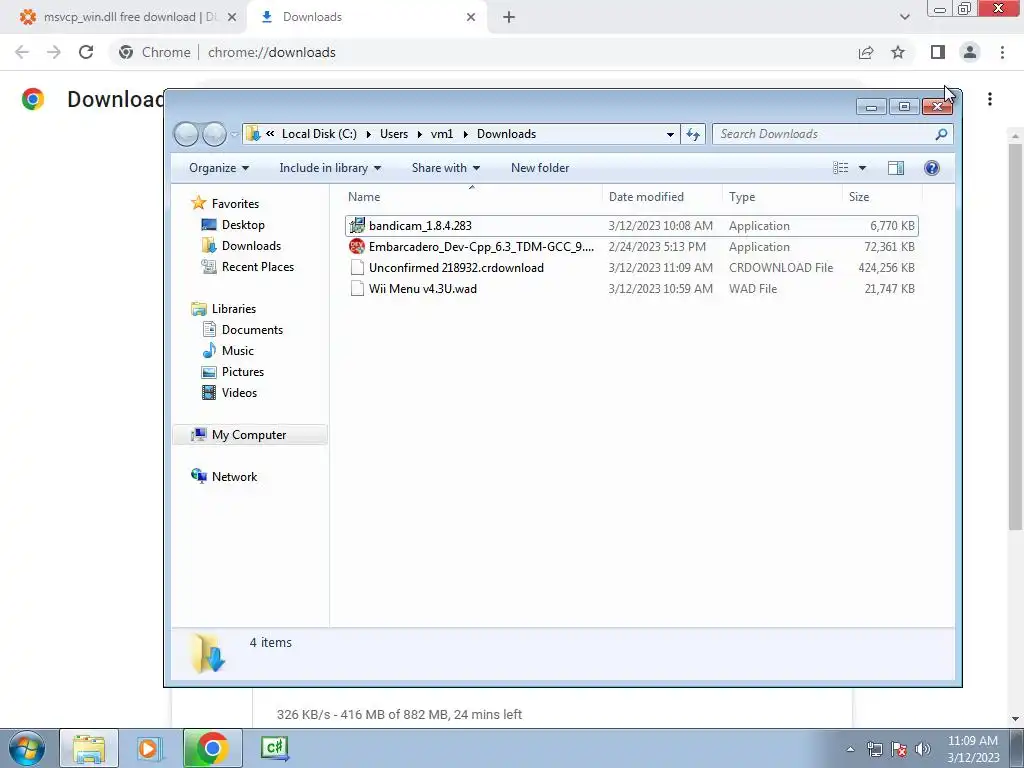
Task: Show hidden tray icons arrow
Action: point(850,749)
